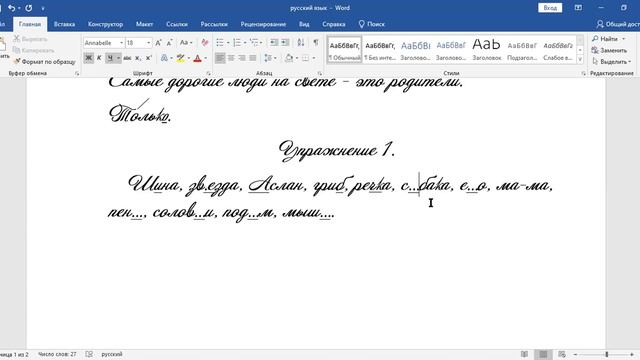This screenshot has height=360, width=640.
Task: Switch to Вставка tab
Action: [64, 24]
